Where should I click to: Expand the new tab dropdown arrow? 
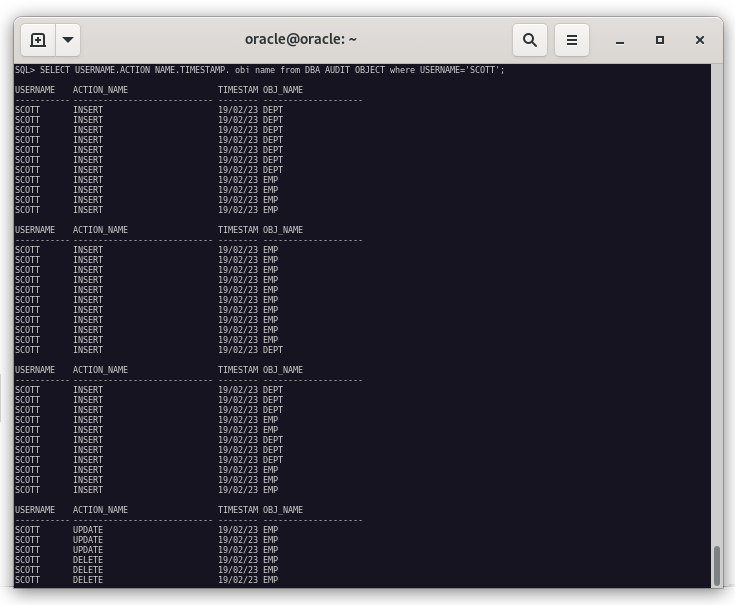(x=68, y=40)
